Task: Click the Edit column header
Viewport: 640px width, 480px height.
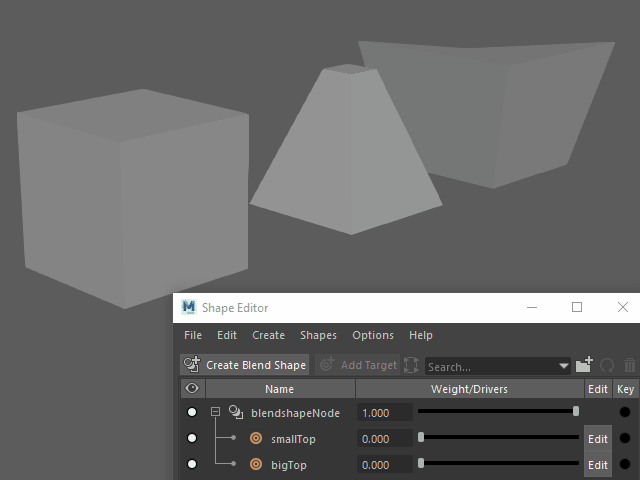Action: point(598,389)
